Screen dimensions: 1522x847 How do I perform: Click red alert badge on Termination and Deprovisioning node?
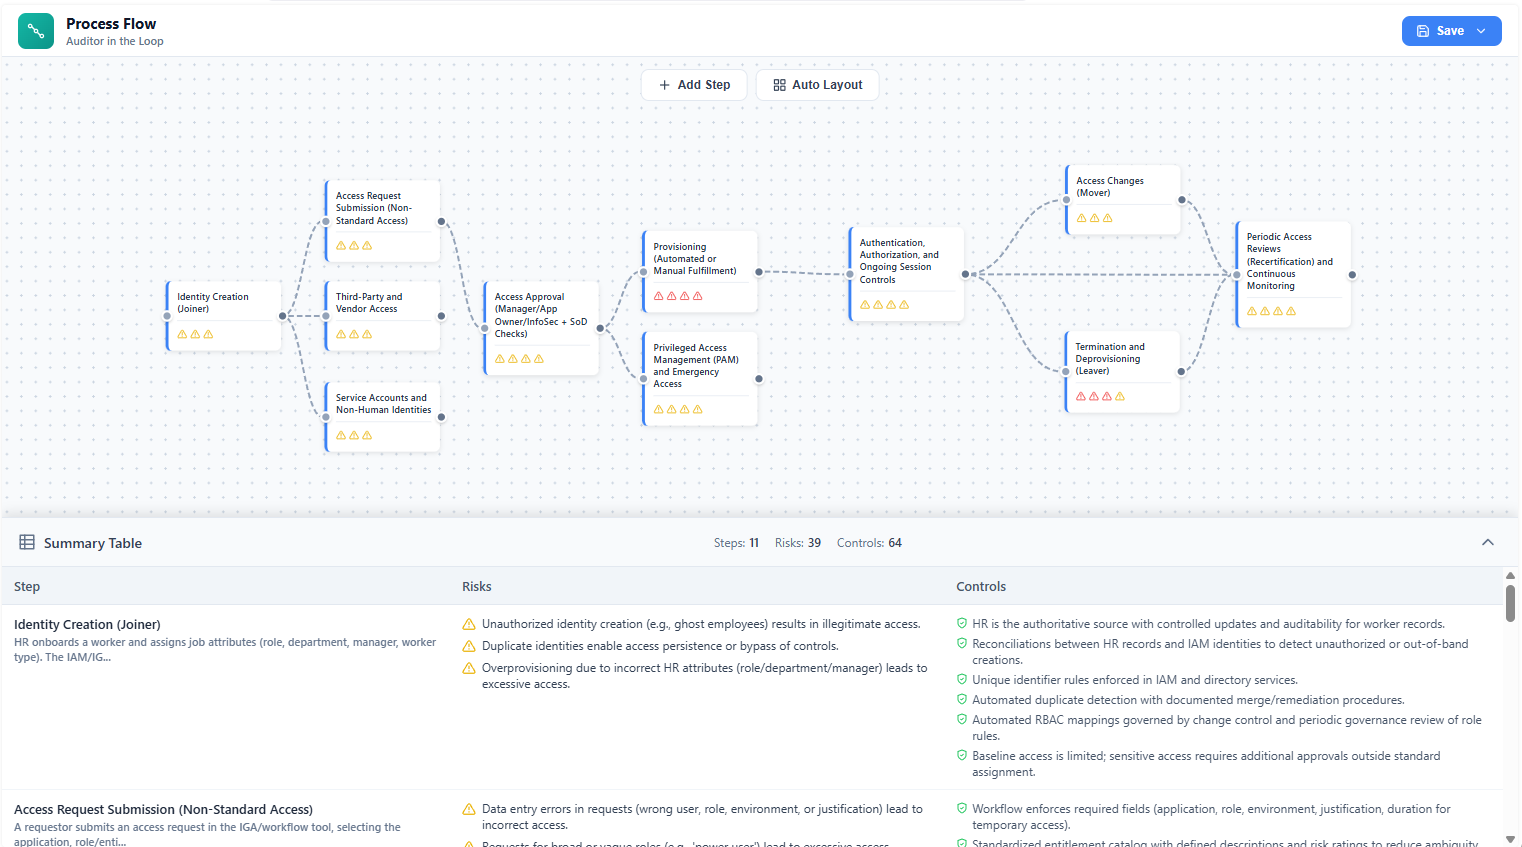pyautogui.click(x=1082, y=396)
